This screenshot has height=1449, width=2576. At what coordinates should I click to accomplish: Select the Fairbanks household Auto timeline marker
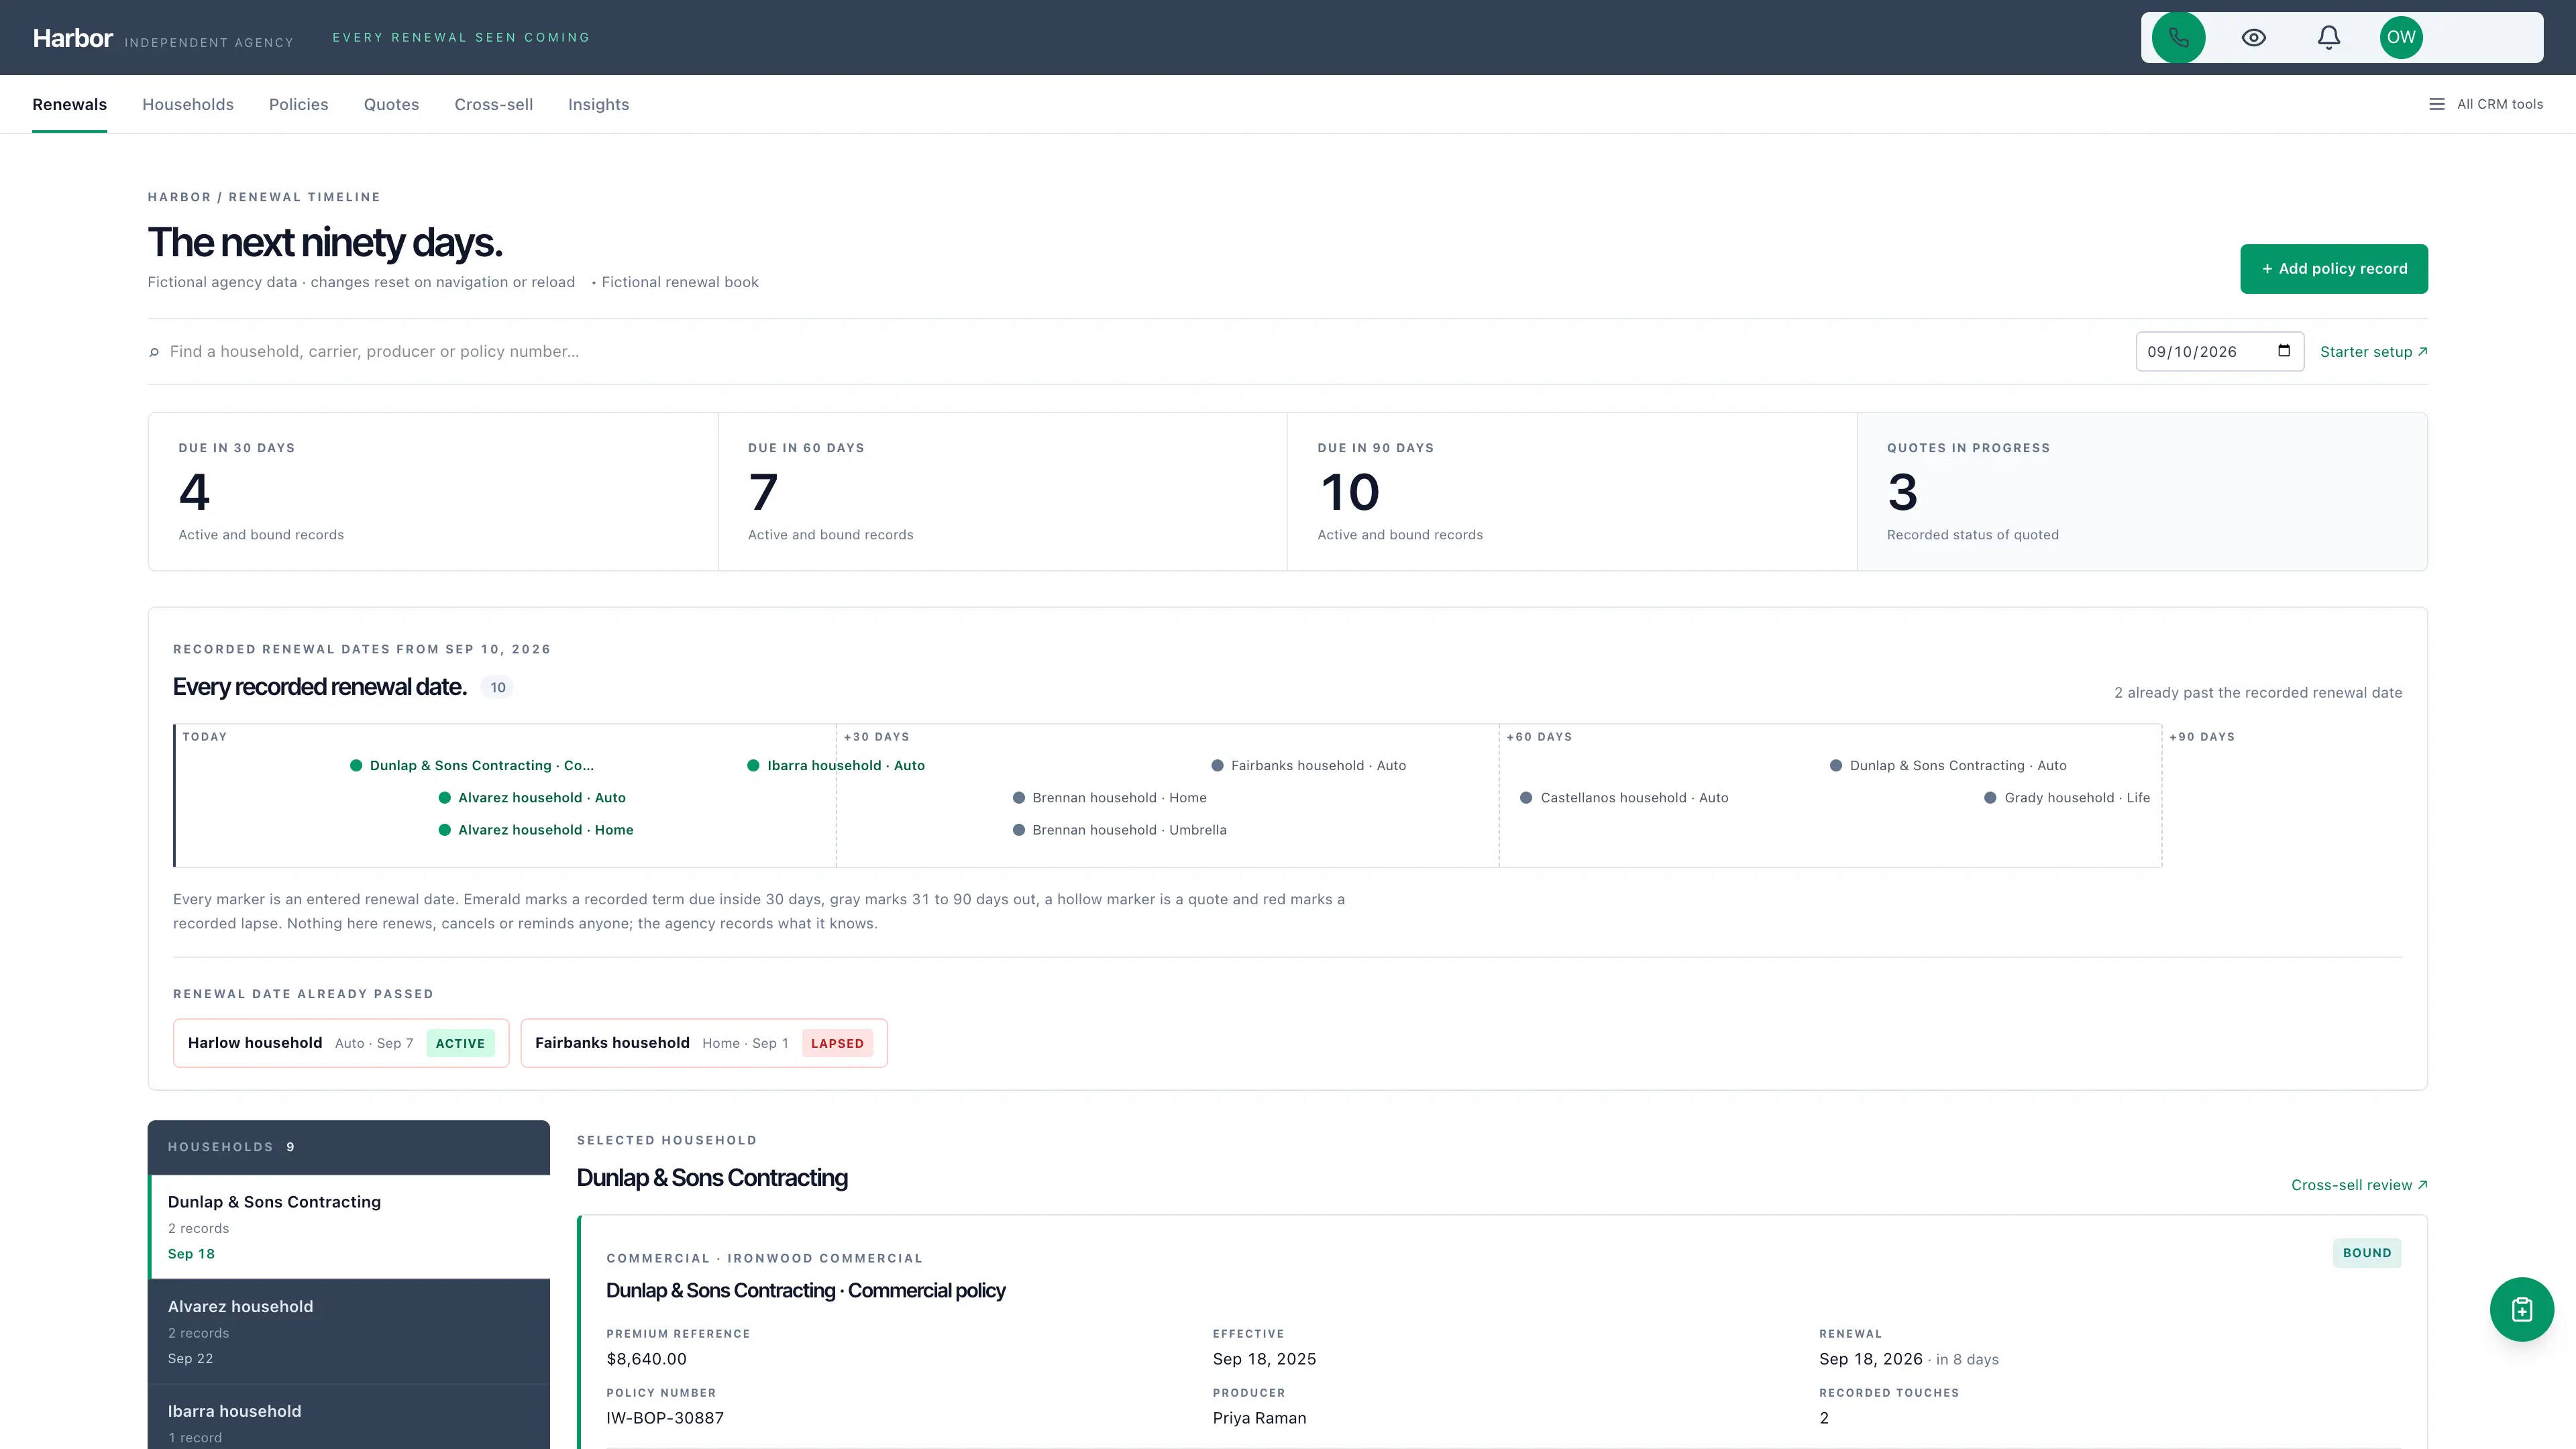point(1308,766)
